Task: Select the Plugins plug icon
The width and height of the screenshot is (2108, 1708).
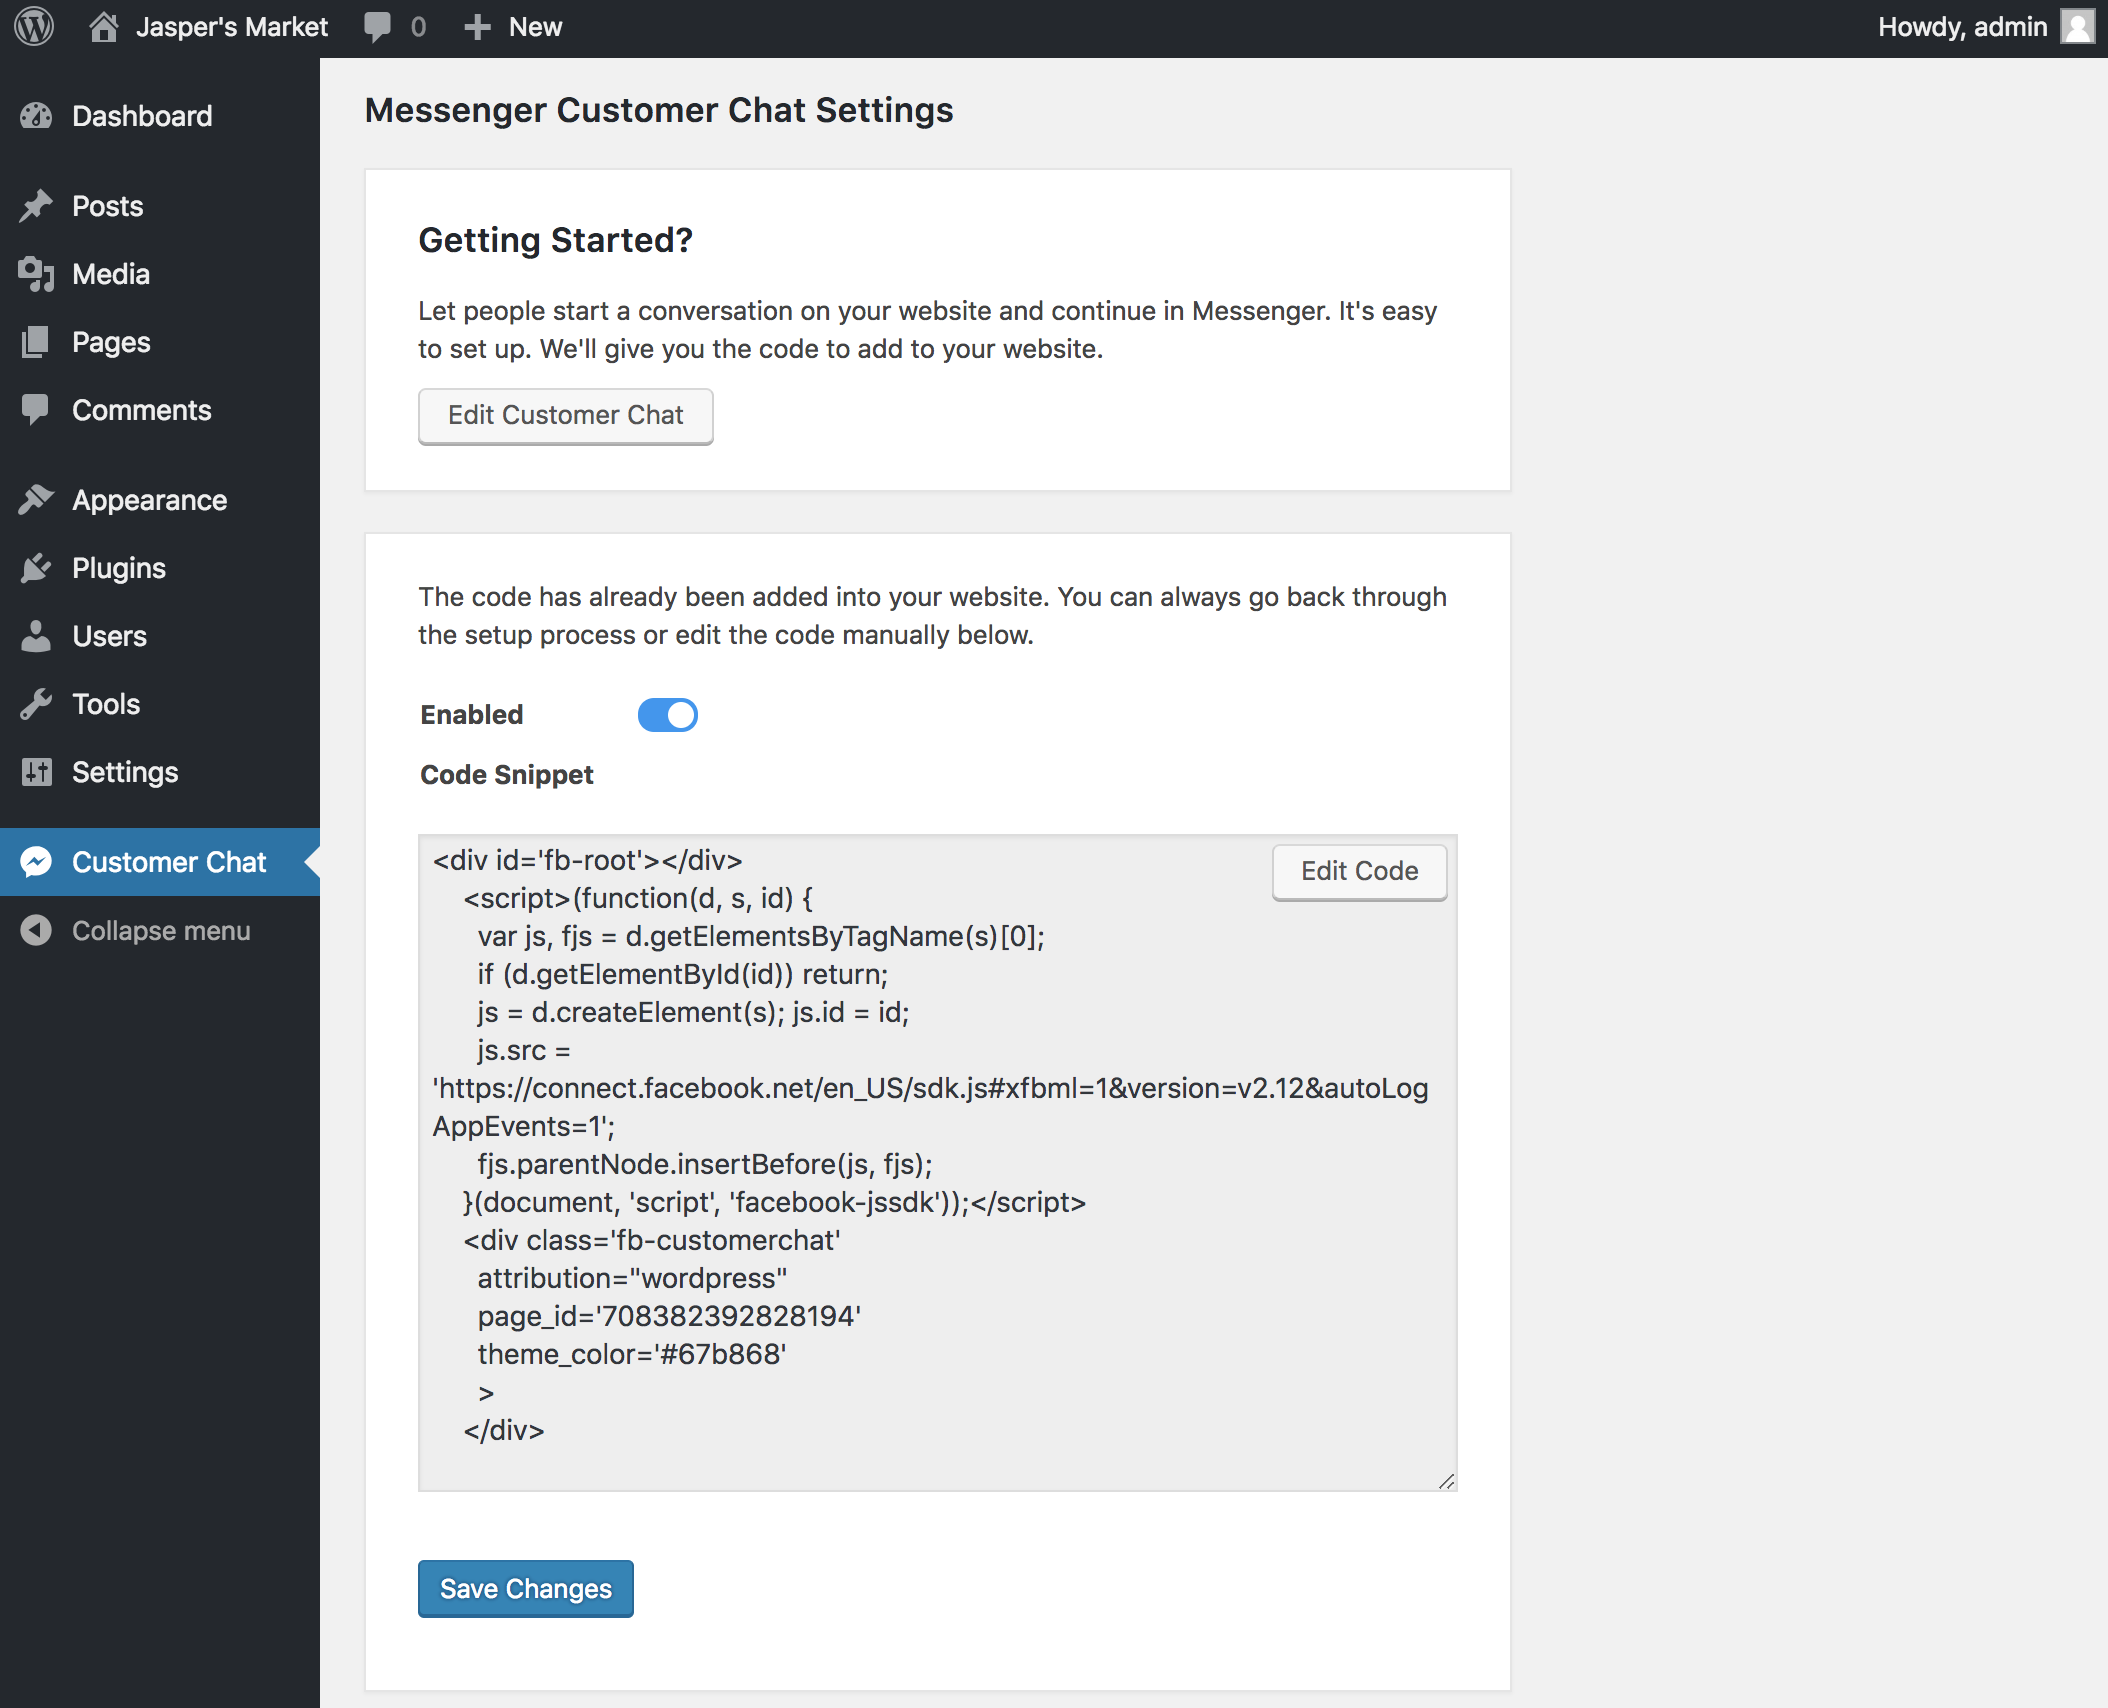Action: tap(36, 567)
